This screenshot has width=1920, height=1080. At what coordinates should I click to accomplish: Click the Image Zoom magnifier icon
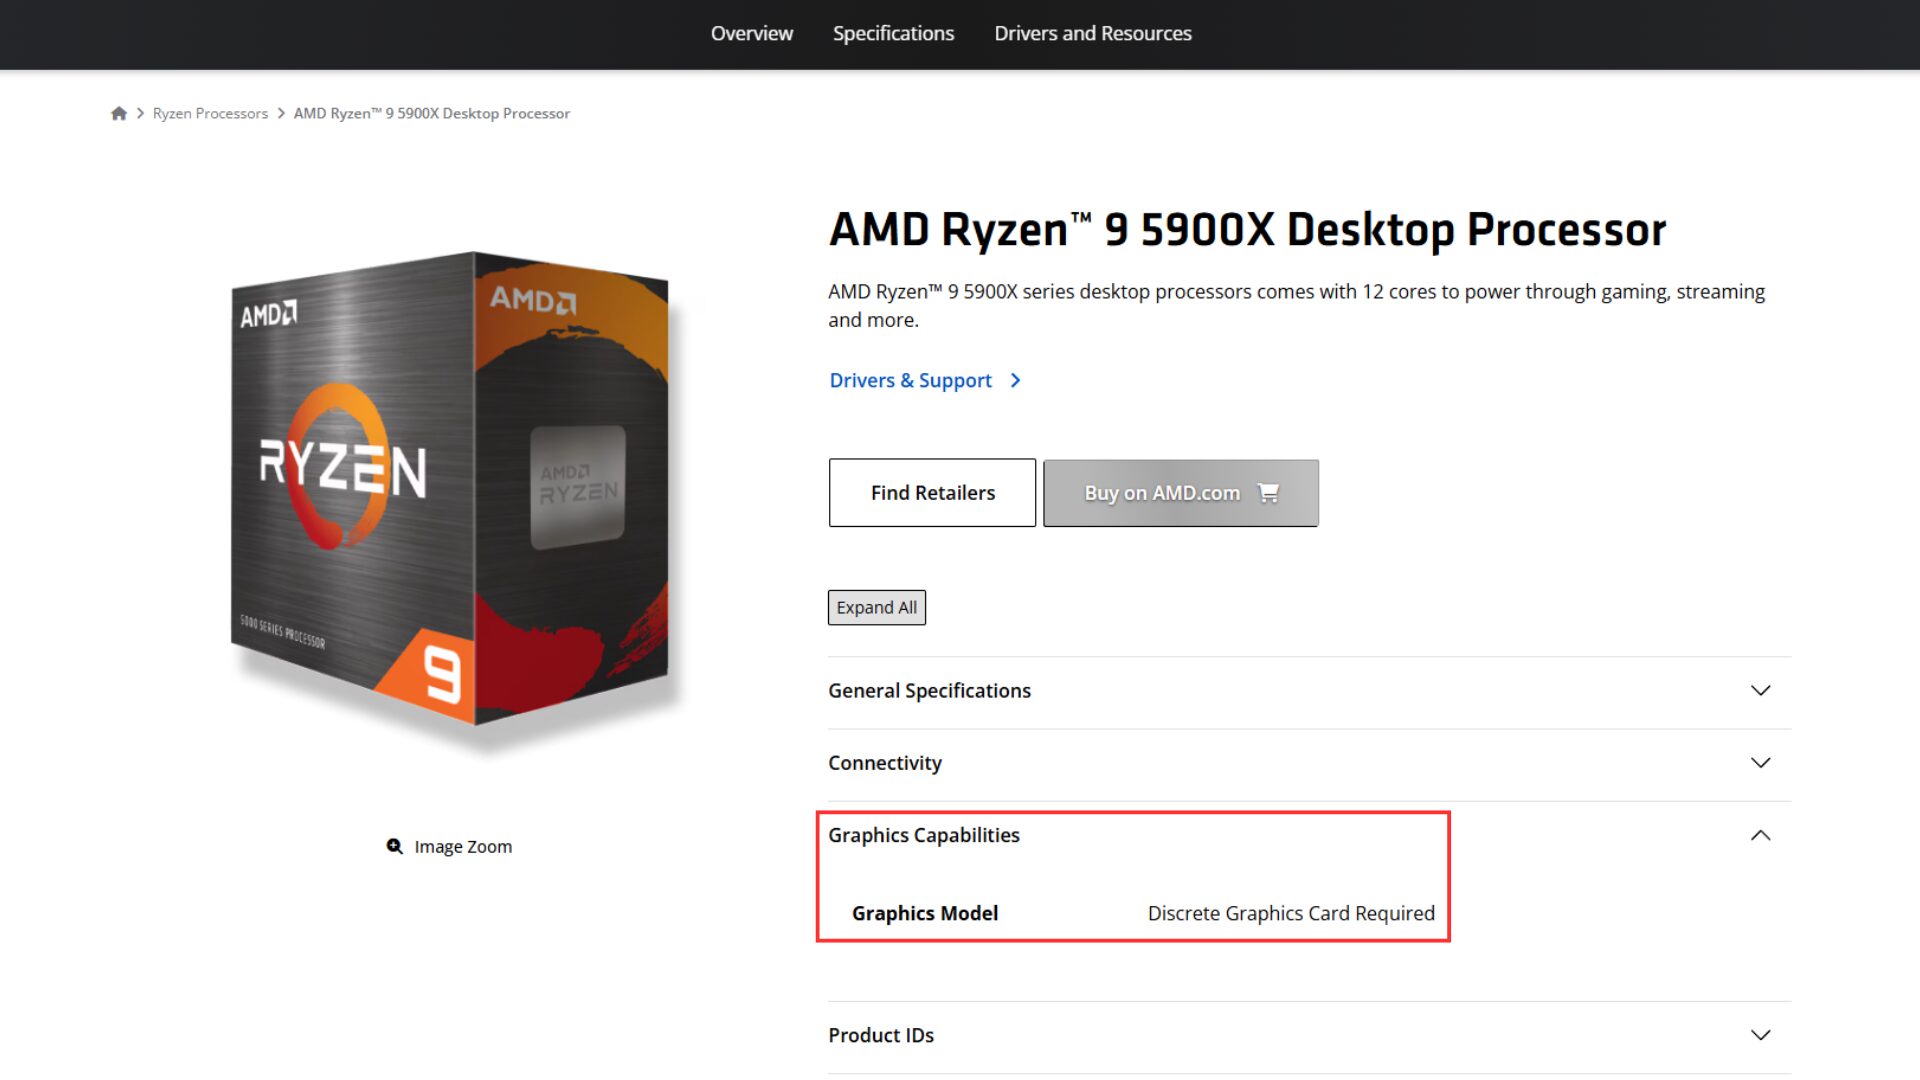tap(395, 846)
